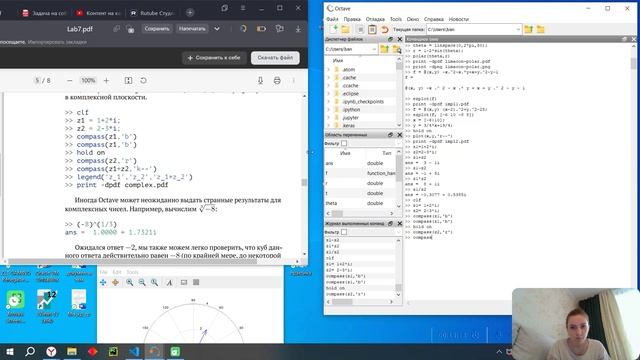Open the Новости menu in Octave

[458, 19]
